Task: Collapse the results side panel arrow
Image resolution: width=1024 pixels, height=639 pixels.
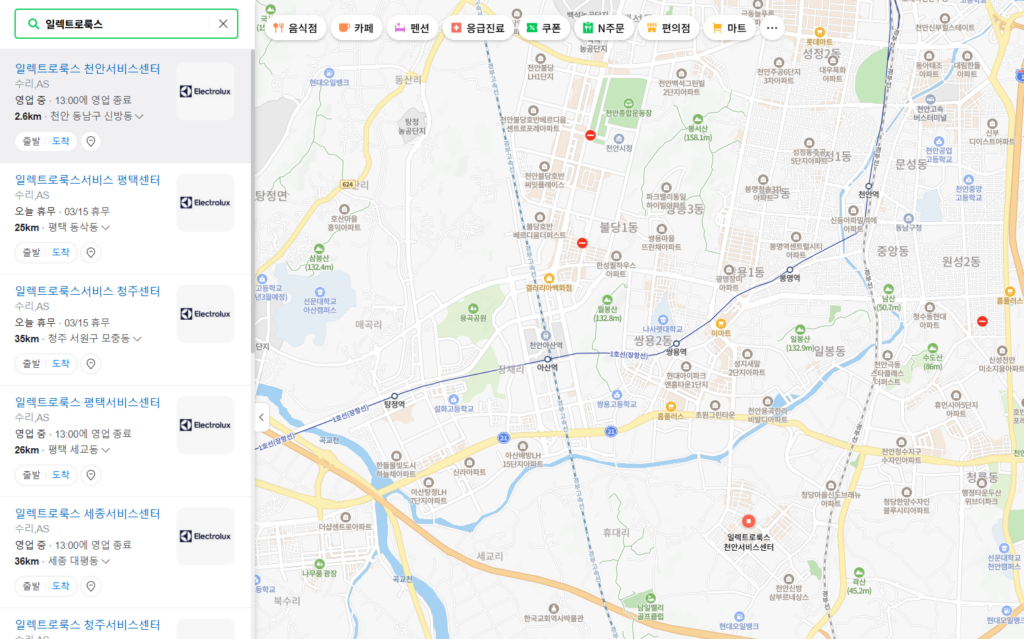Action: [261, 418]
